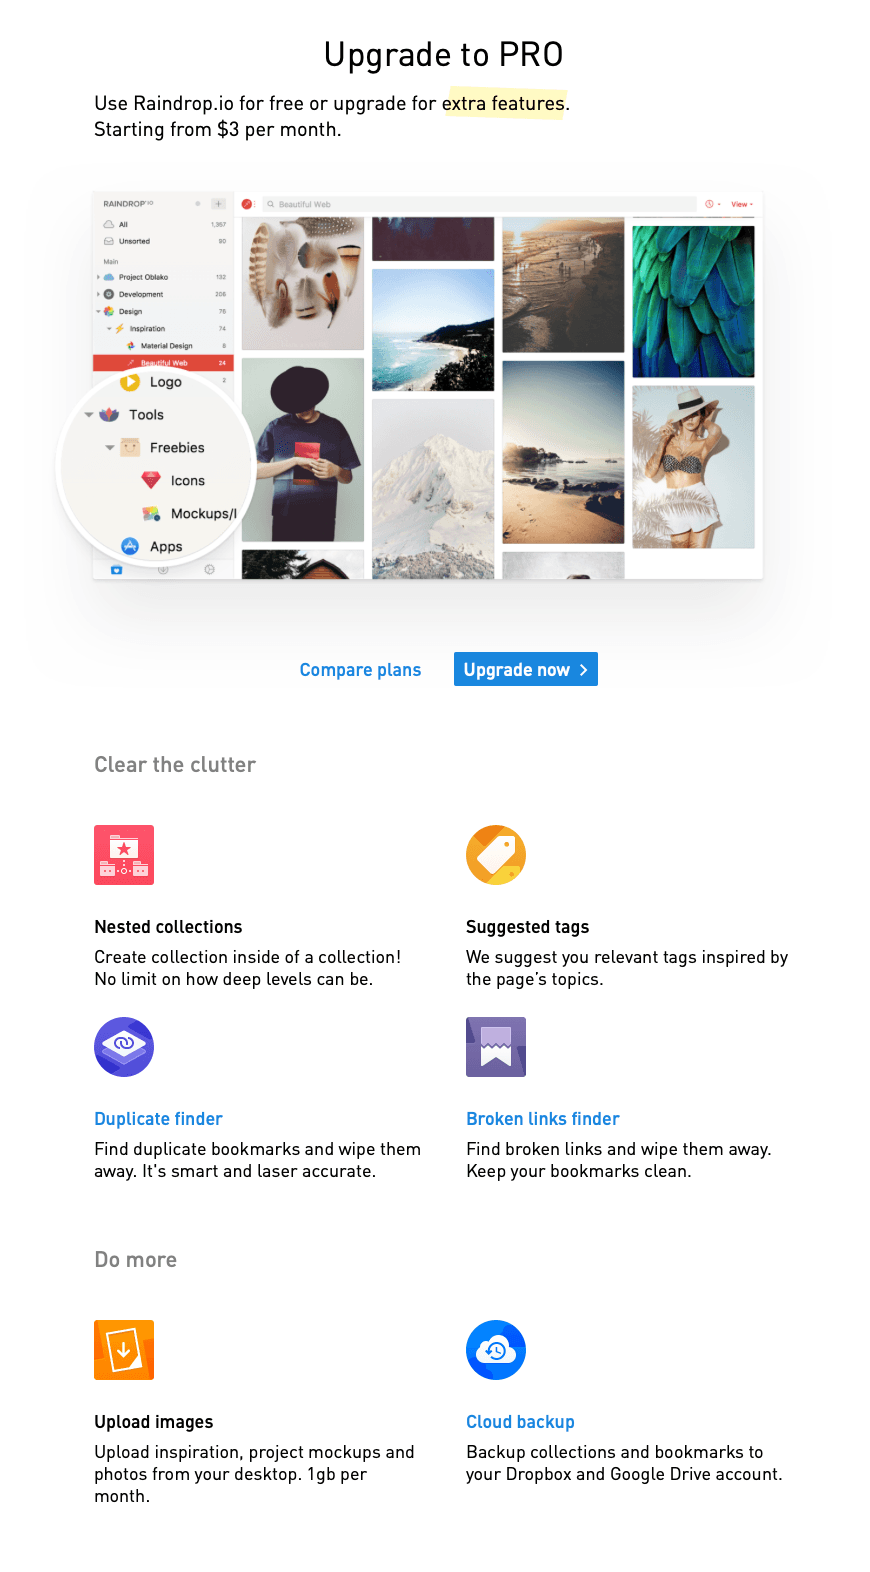Collapse the Freebies folder arrow
Screen dimensions: 870x1572
click(x=110, y=448)
